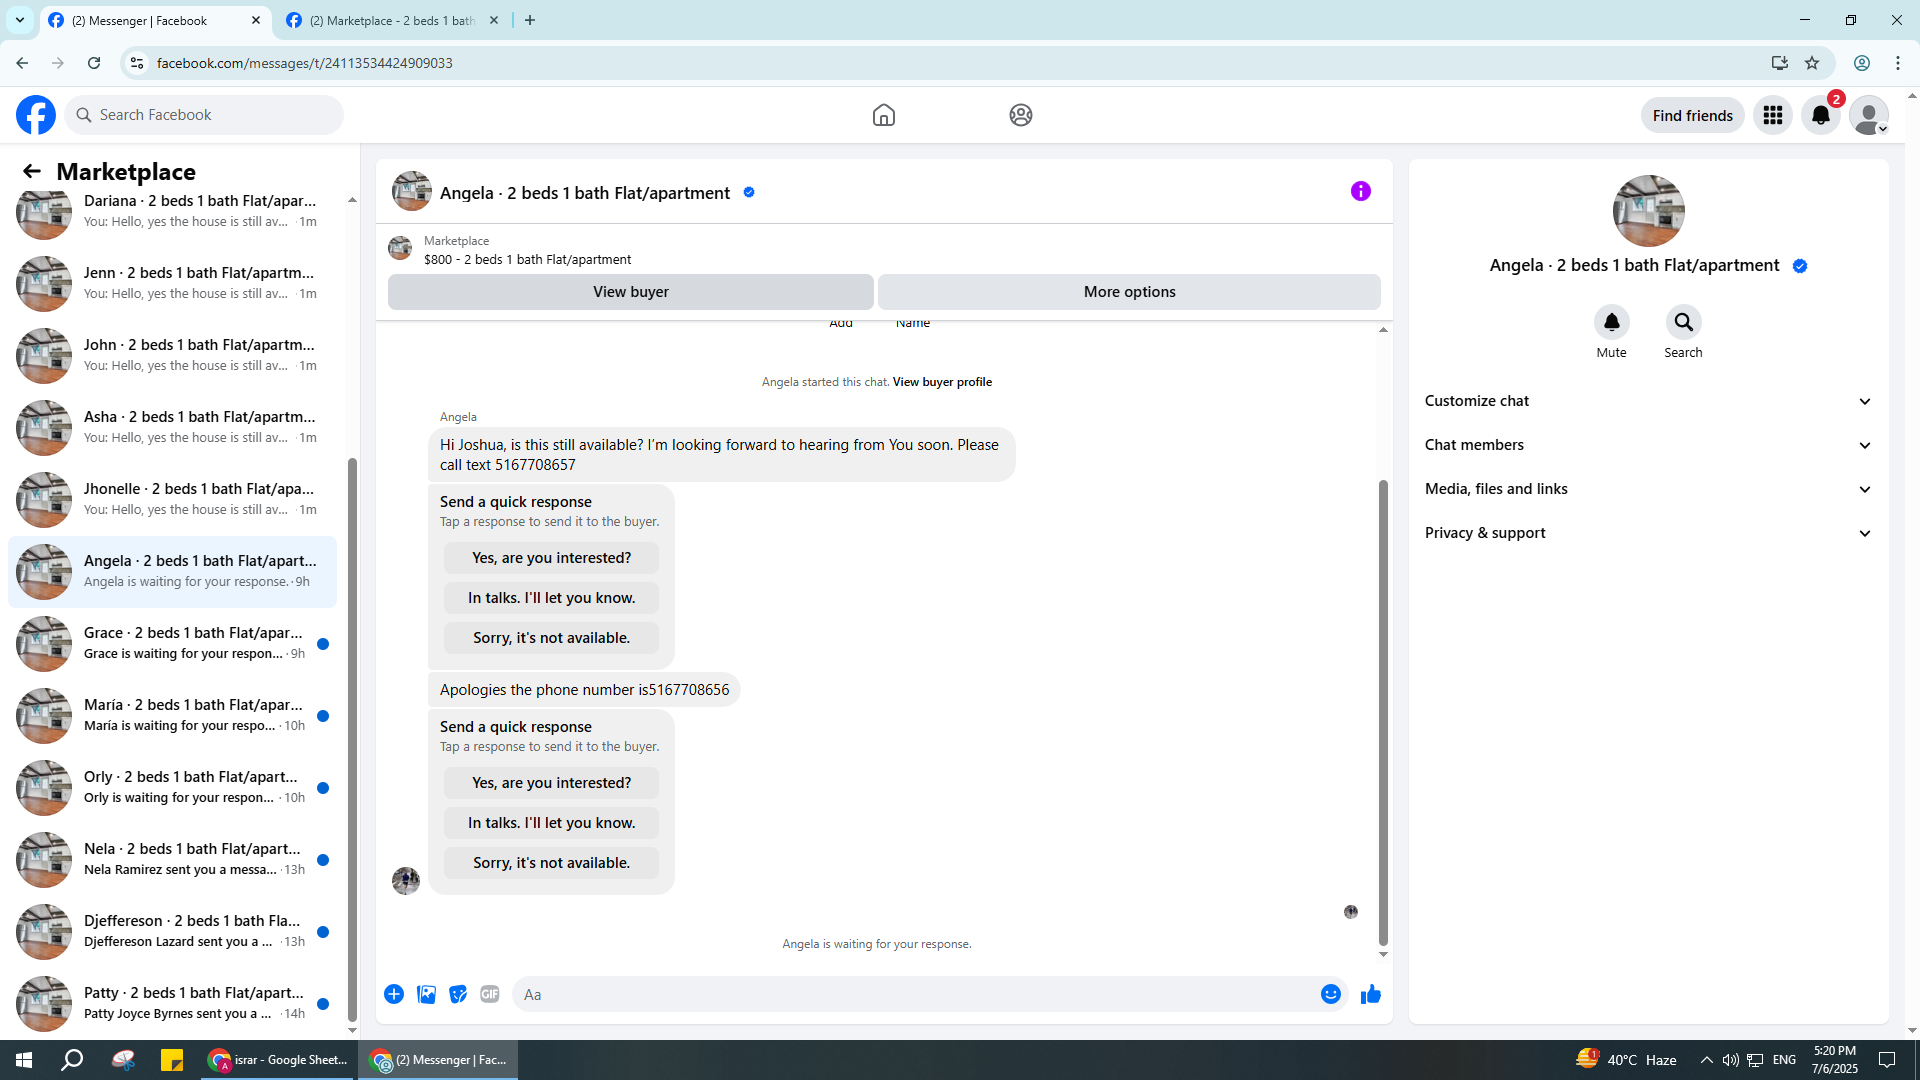This screenshot has width=1920, height=1080.
Task: Open the emoji picker
Action: pyautogui.click(x=1331, y=994)
